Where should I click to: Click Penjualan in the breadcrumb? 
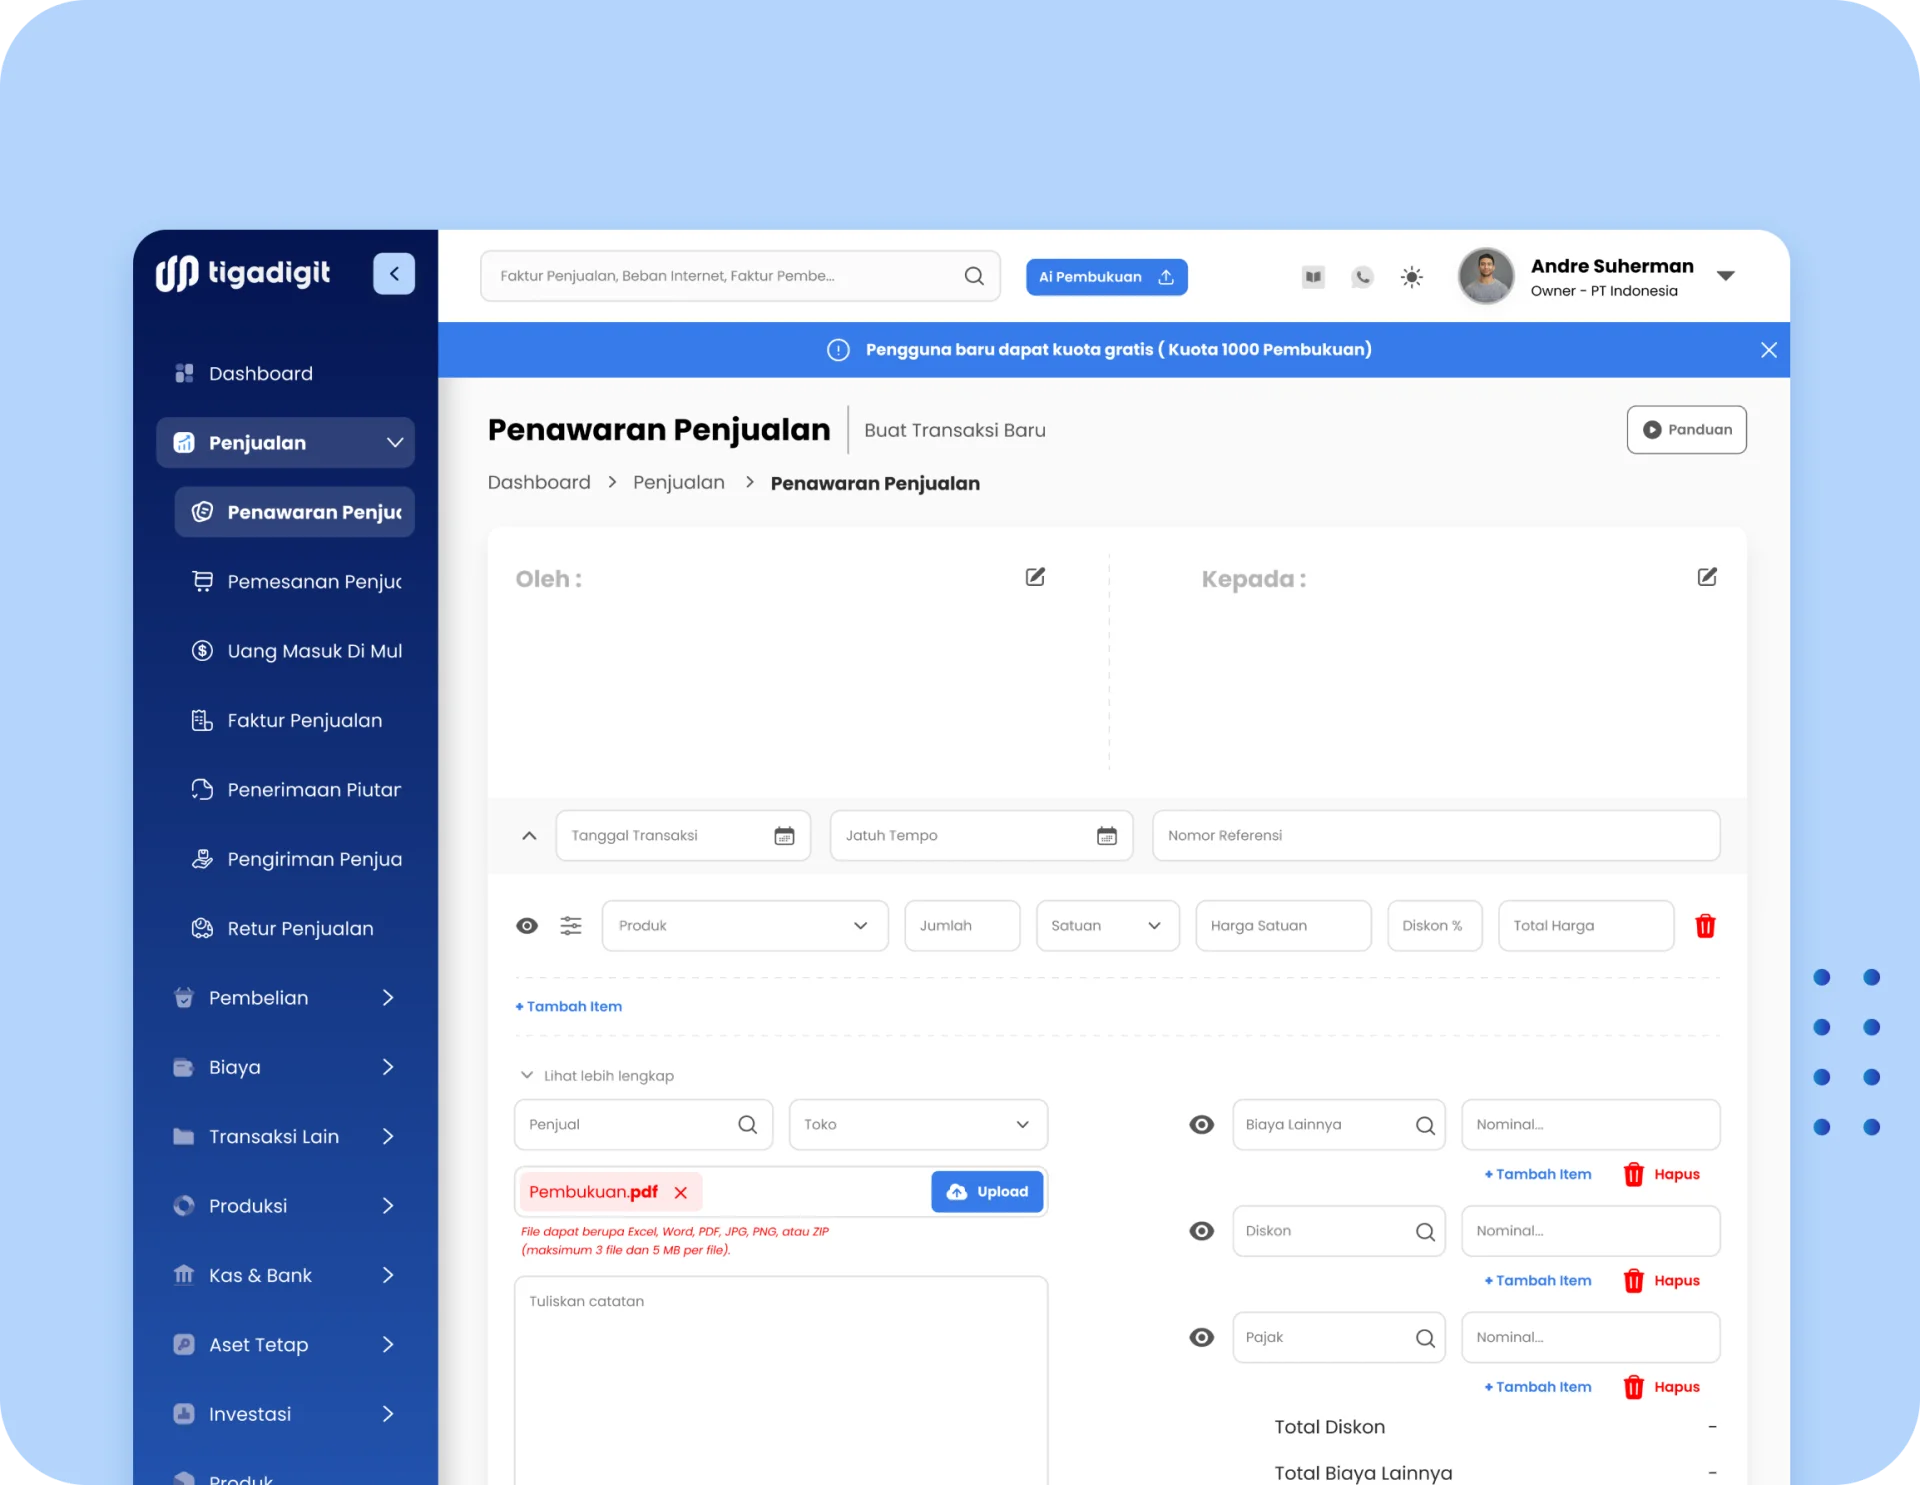coord(679,483)
